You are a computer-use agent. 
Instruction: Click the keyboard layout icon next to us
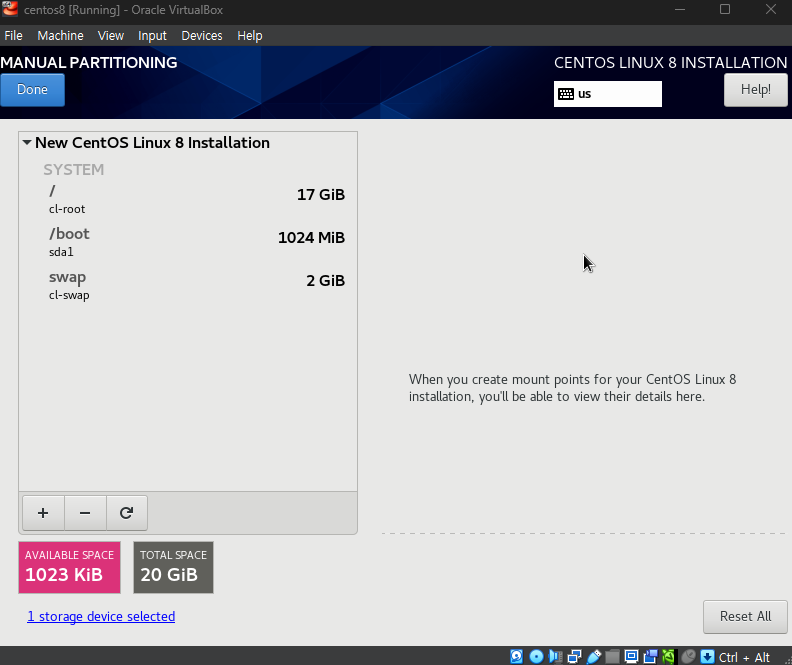point(566,94)
